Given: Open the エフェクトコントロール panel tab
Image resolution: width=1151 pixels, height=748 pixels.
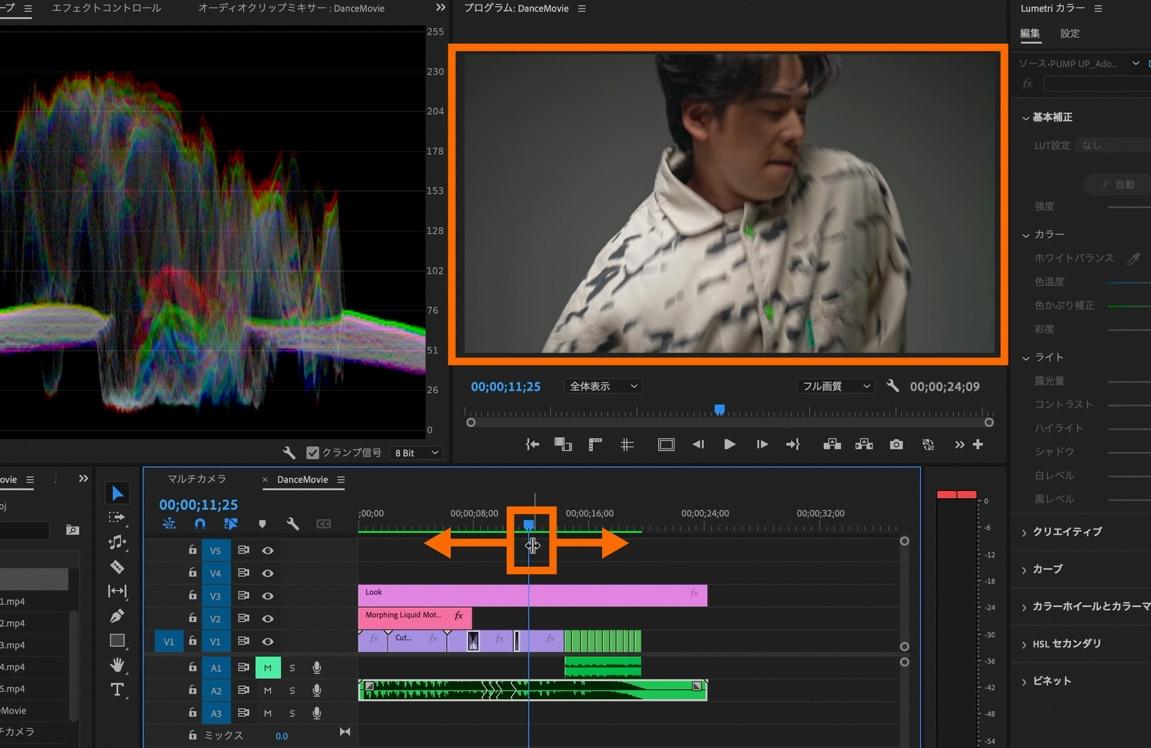Looking at the screenshot, I should coord(106,8).
